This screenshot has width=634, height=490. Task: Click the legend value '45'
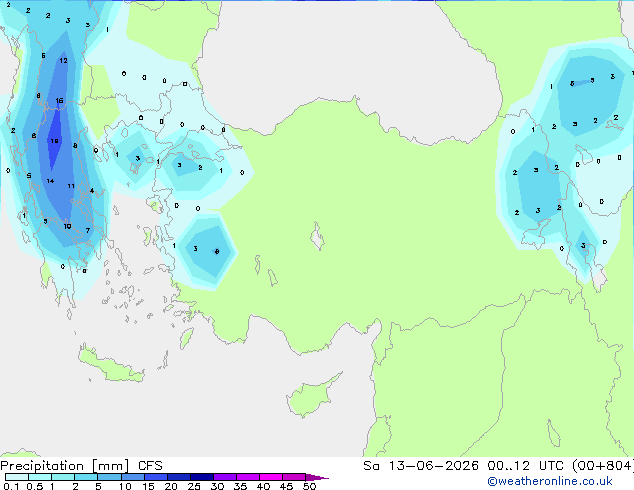pos(286,486)
